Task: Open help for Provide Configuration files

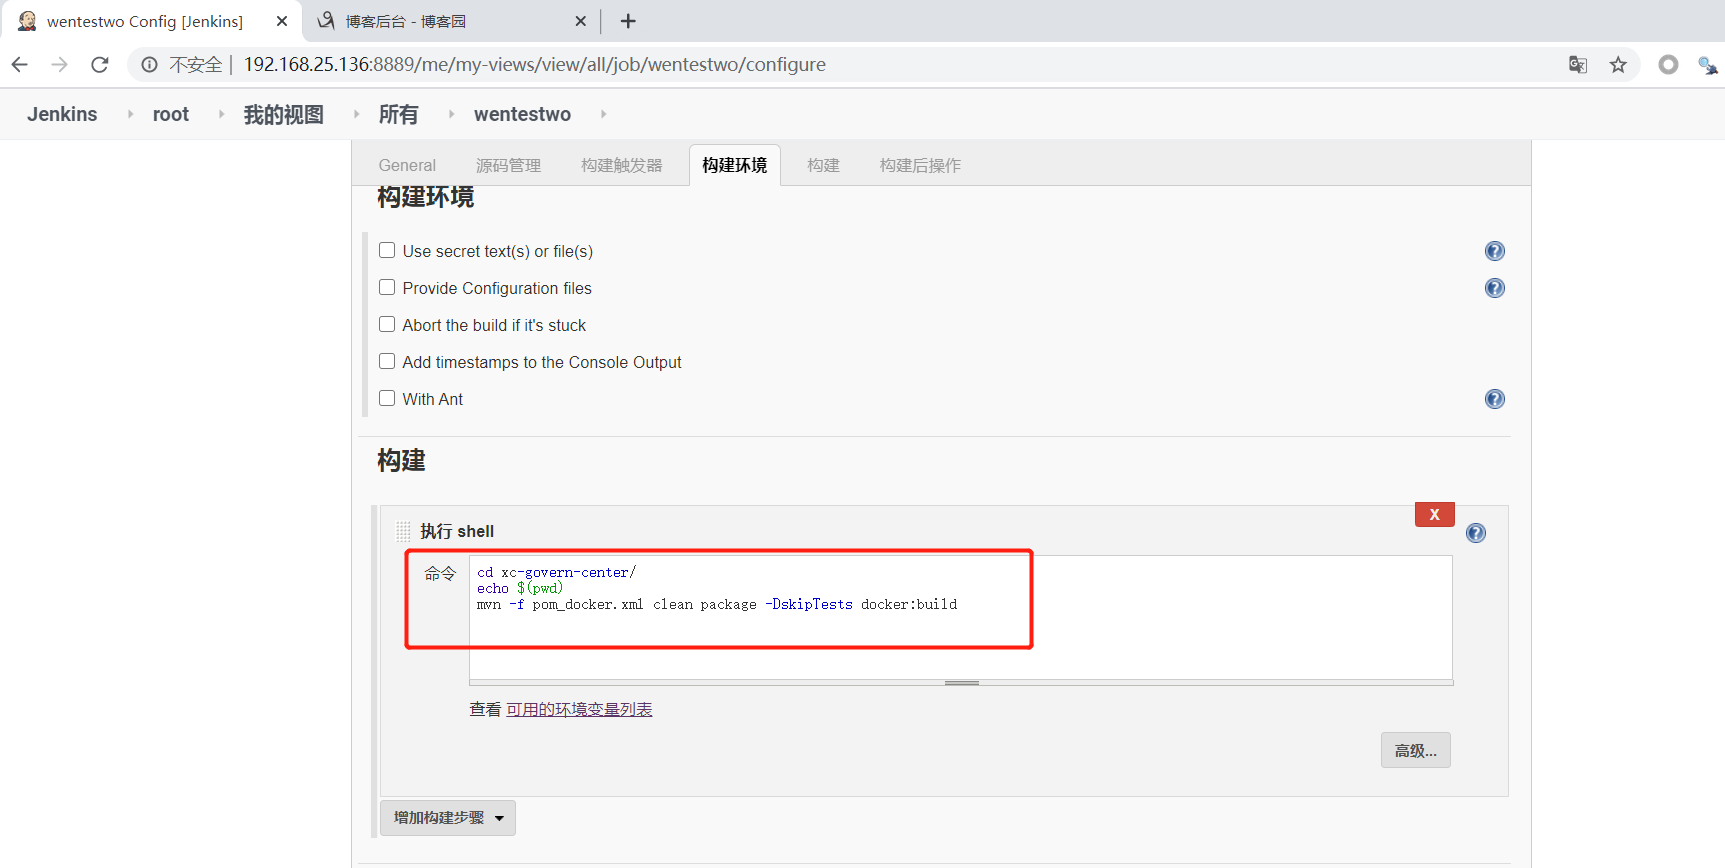Action: pos(1495,288)
